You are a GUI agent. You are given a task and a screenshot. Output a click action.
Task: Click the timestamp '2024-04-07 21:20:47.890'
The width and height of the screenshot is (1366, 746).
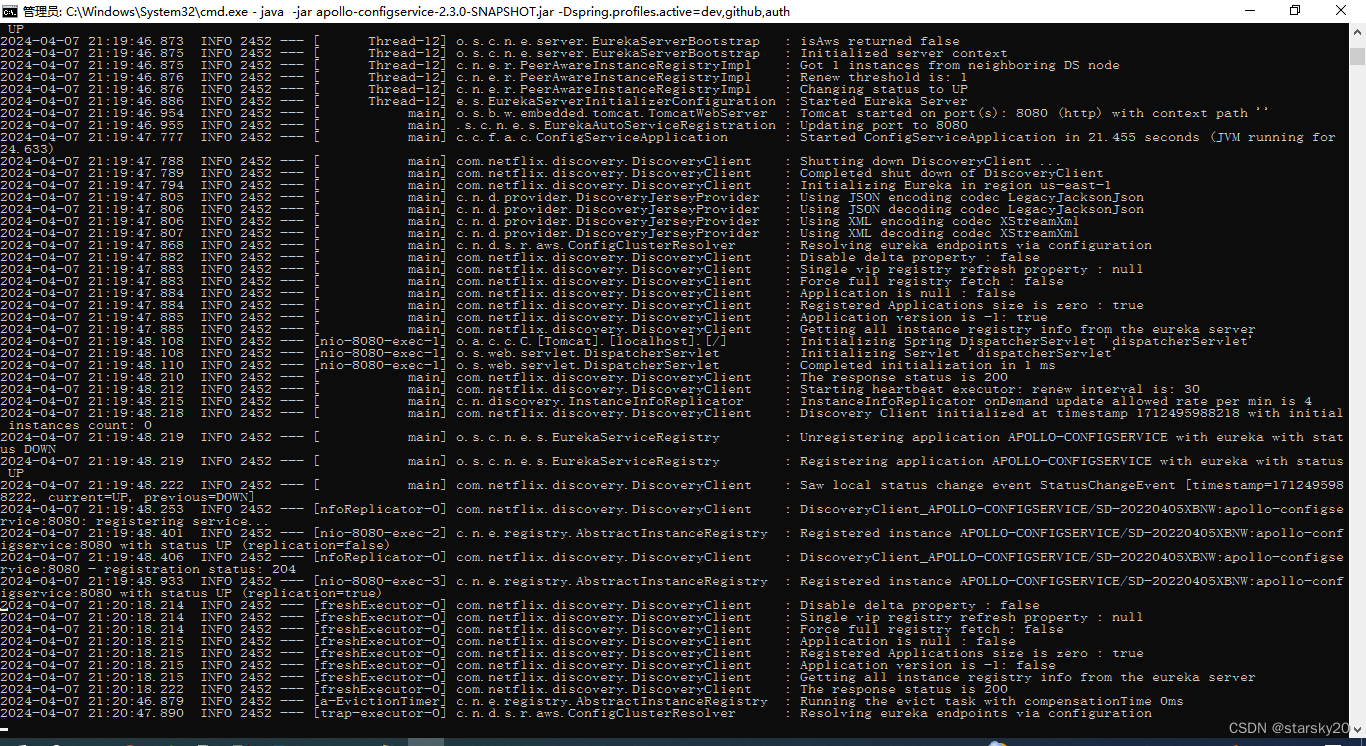[x=92, y=713]
